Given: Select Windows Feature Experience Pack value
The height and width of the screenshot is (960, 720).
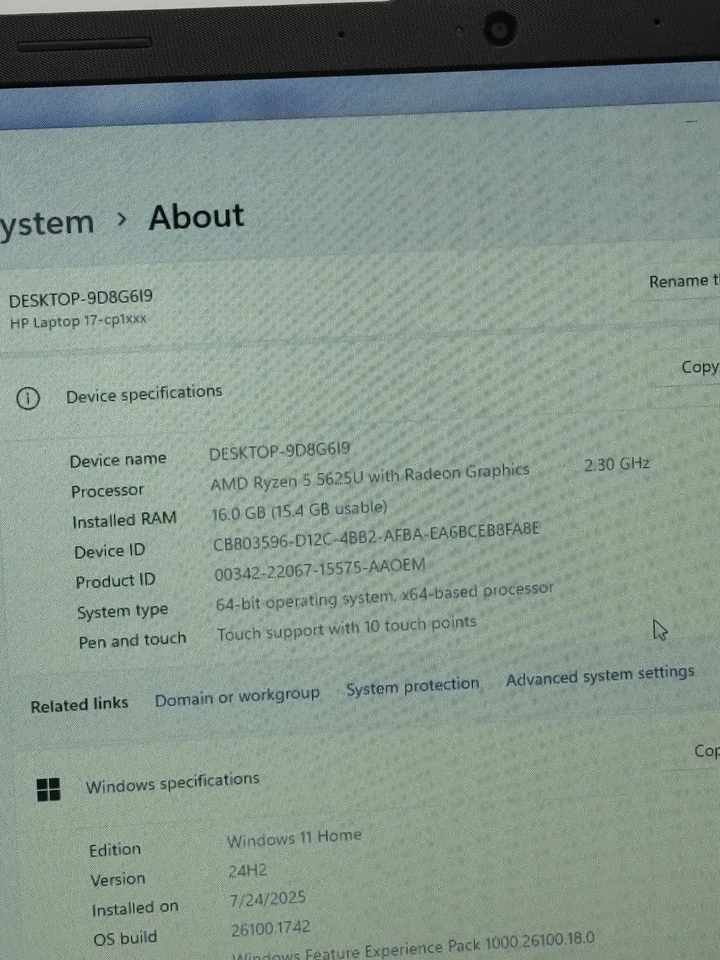Looking at the screenshot, I should tap(413, 947).
